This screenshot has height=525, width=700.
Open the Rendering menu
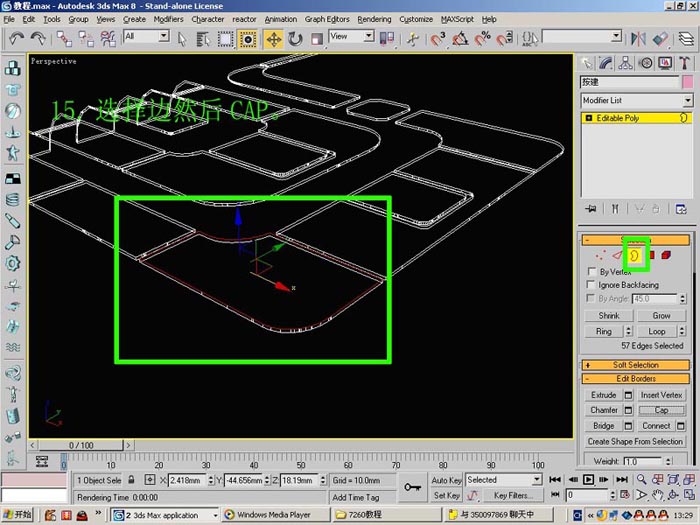click(374, 19)
